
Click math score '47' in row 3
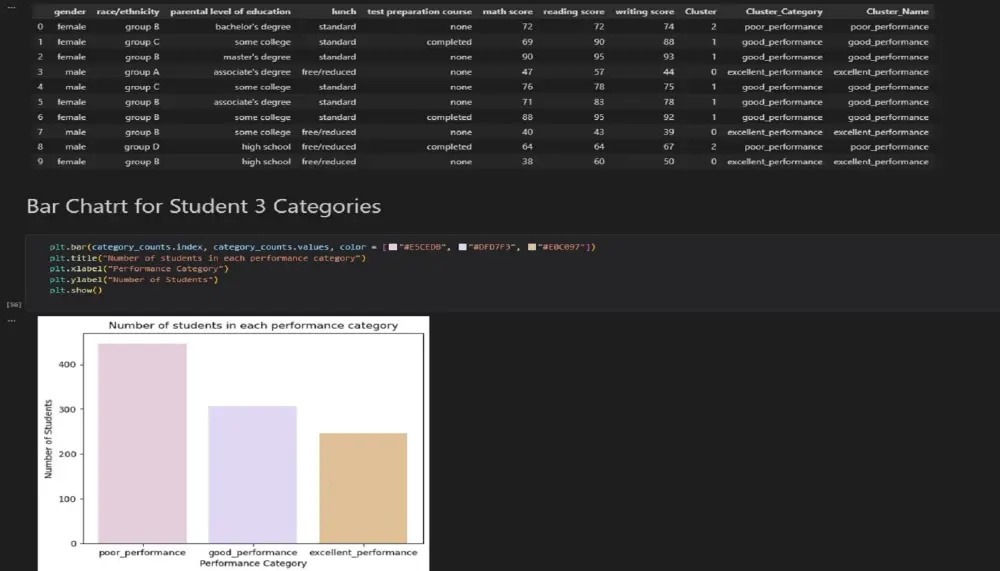[527, 72]
